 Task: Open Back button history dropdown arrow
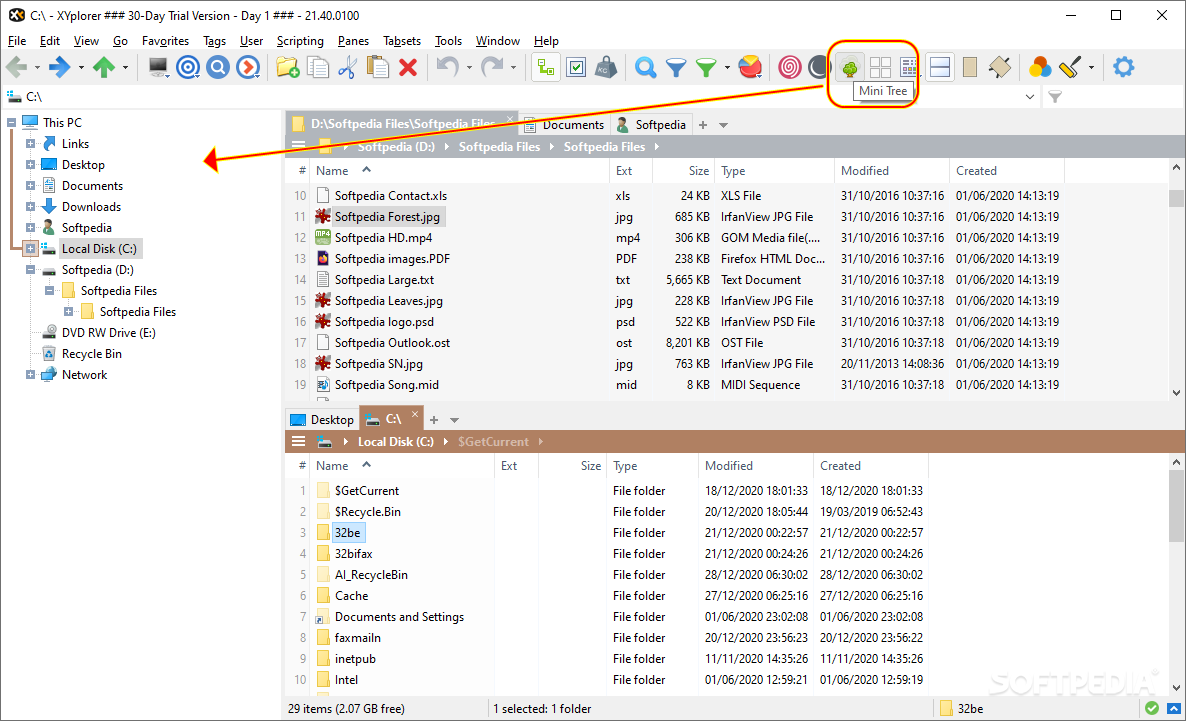(x=37, y=68)
